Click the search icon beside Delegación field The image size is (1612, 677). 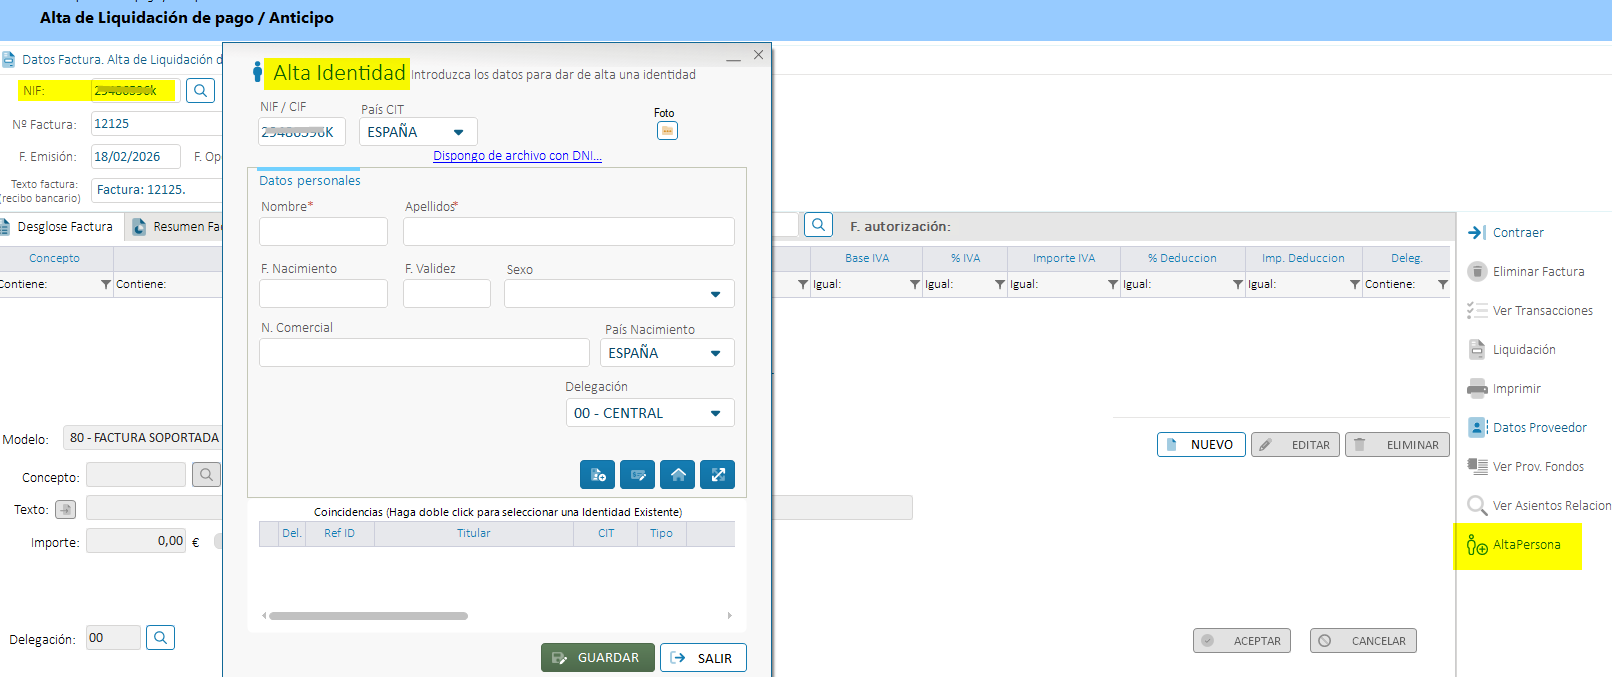coord(160,638)
